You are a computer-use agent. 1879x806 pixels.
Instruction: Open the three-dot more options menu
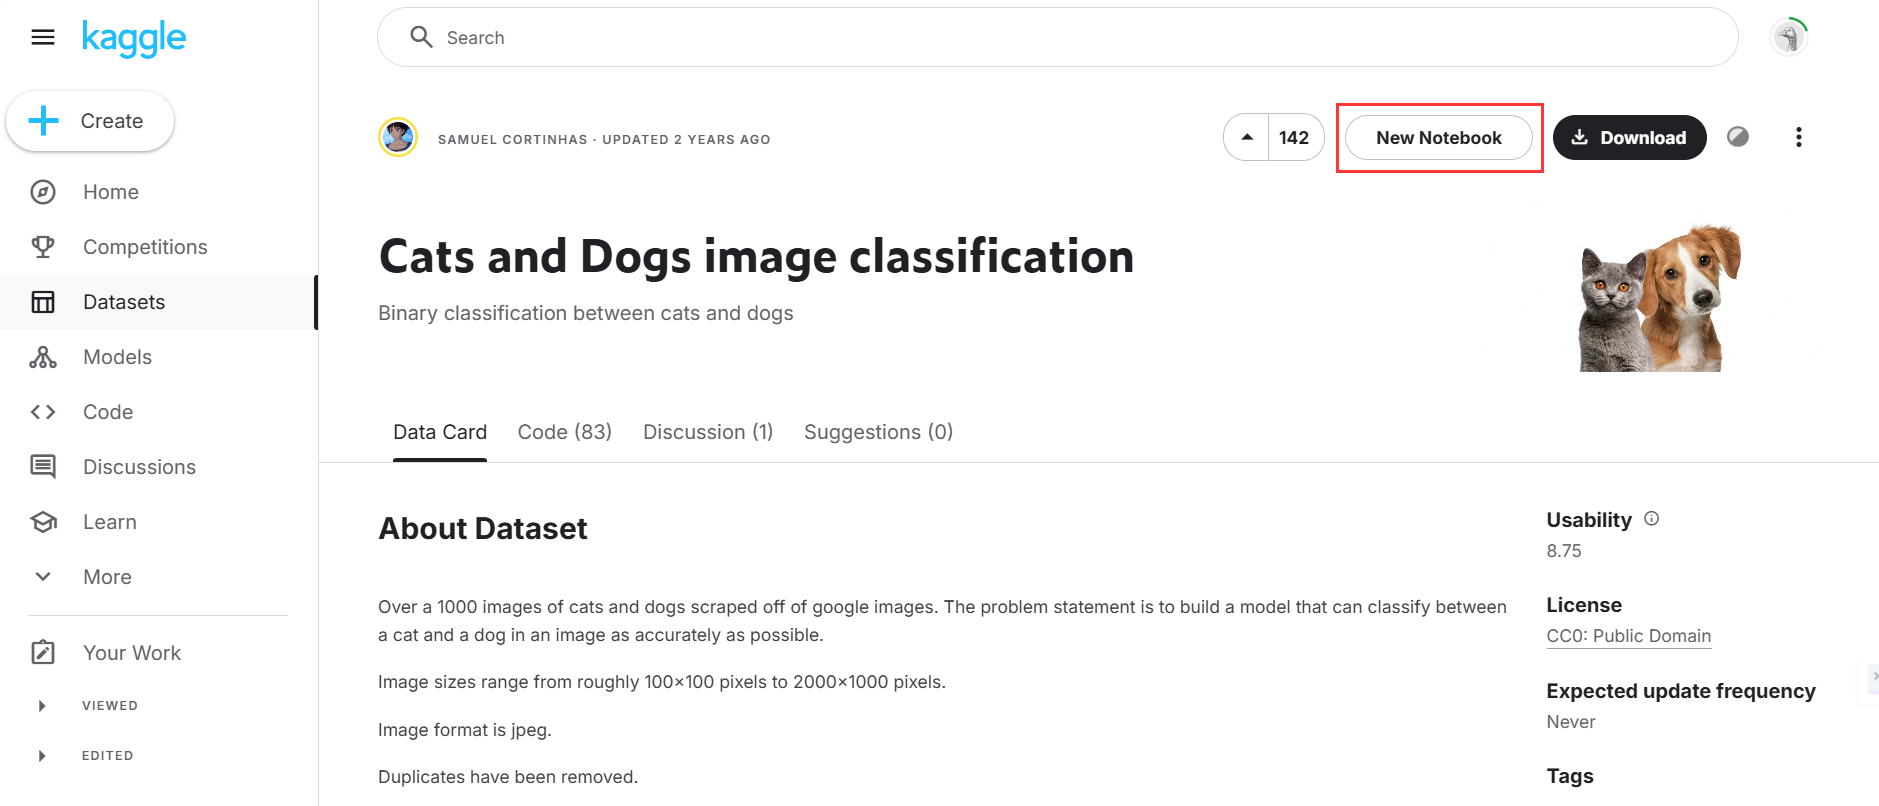[1798, 138]
